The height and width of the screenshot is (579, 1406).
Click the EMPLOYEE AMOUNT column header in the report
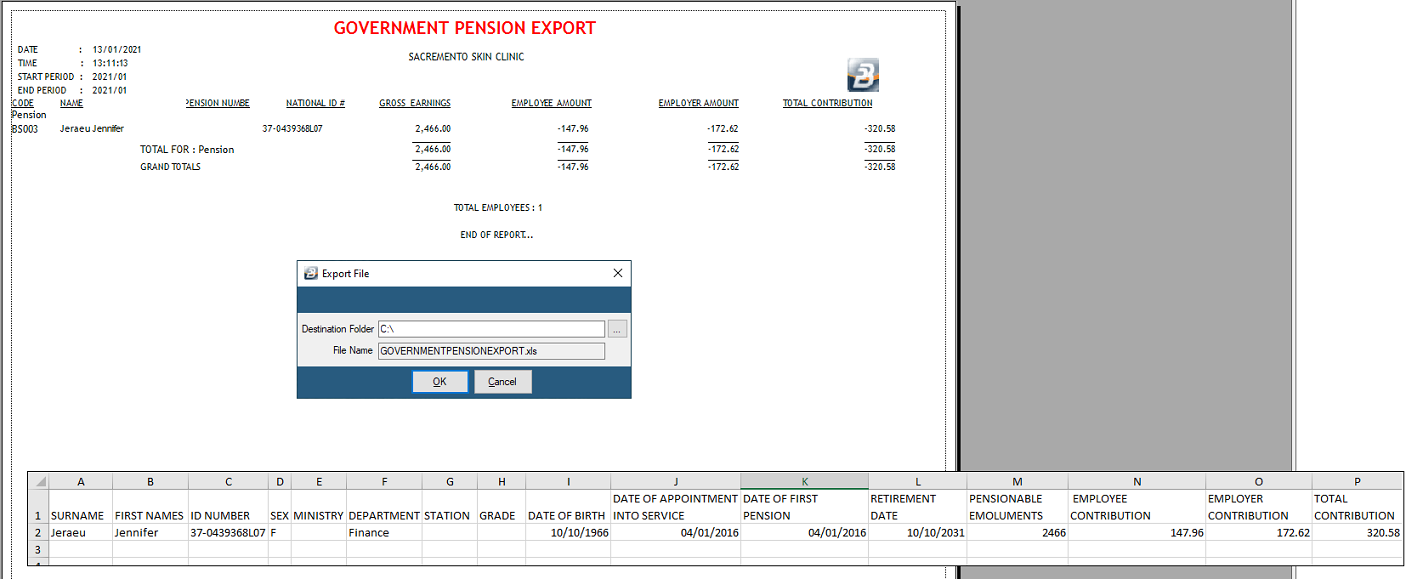pos(551,103)
